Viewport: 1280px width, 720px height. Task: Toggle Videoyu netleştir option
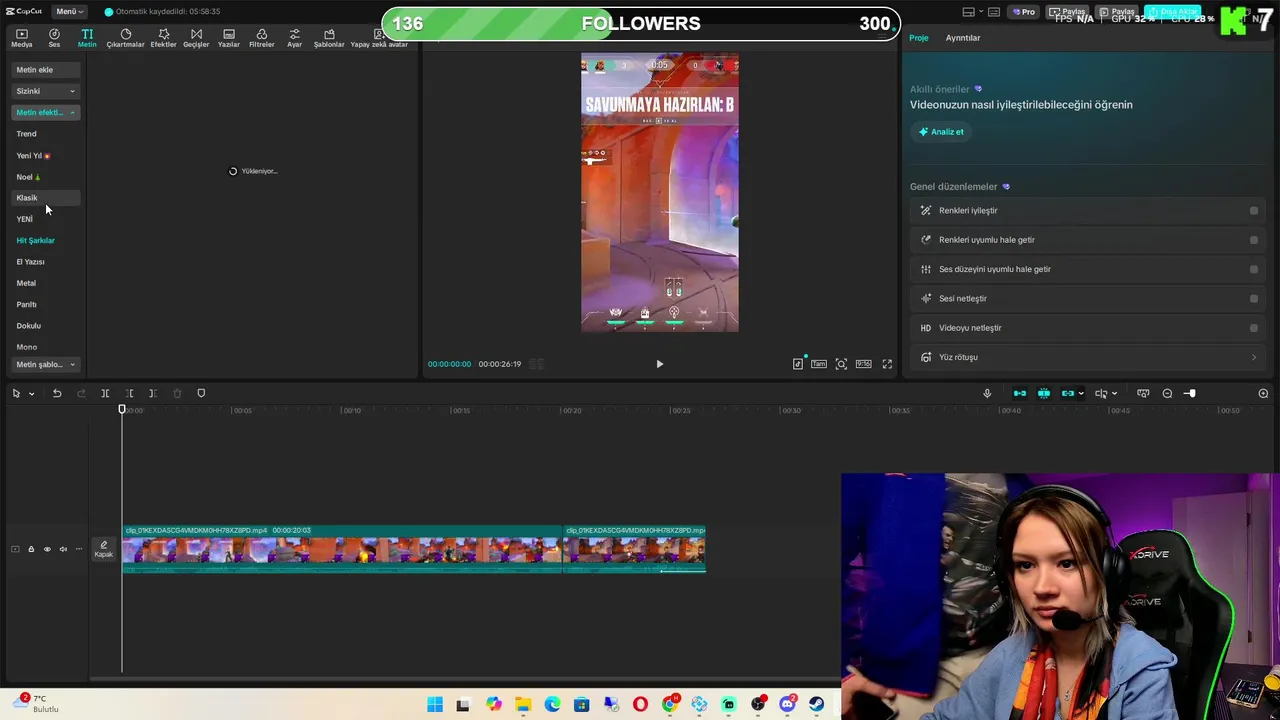[x=1253, y=328]
